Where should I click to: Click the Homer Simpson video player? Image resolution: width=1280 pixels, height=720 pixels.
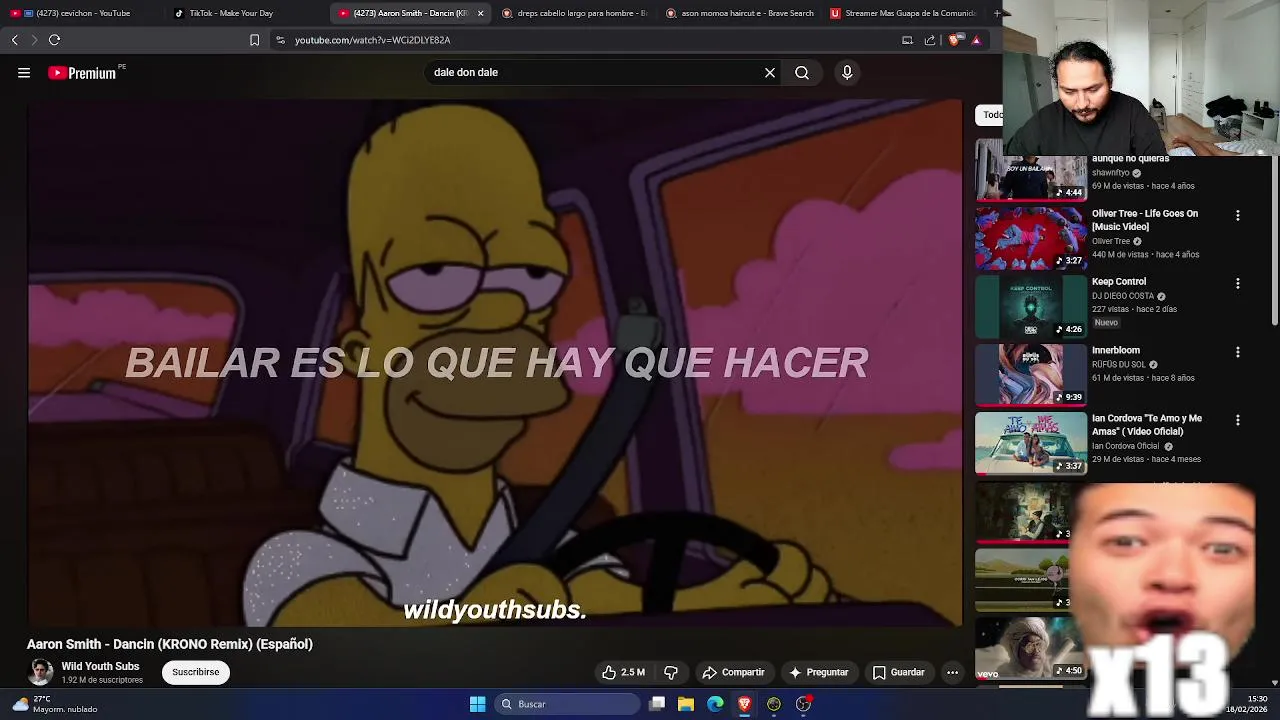(495, 362)
